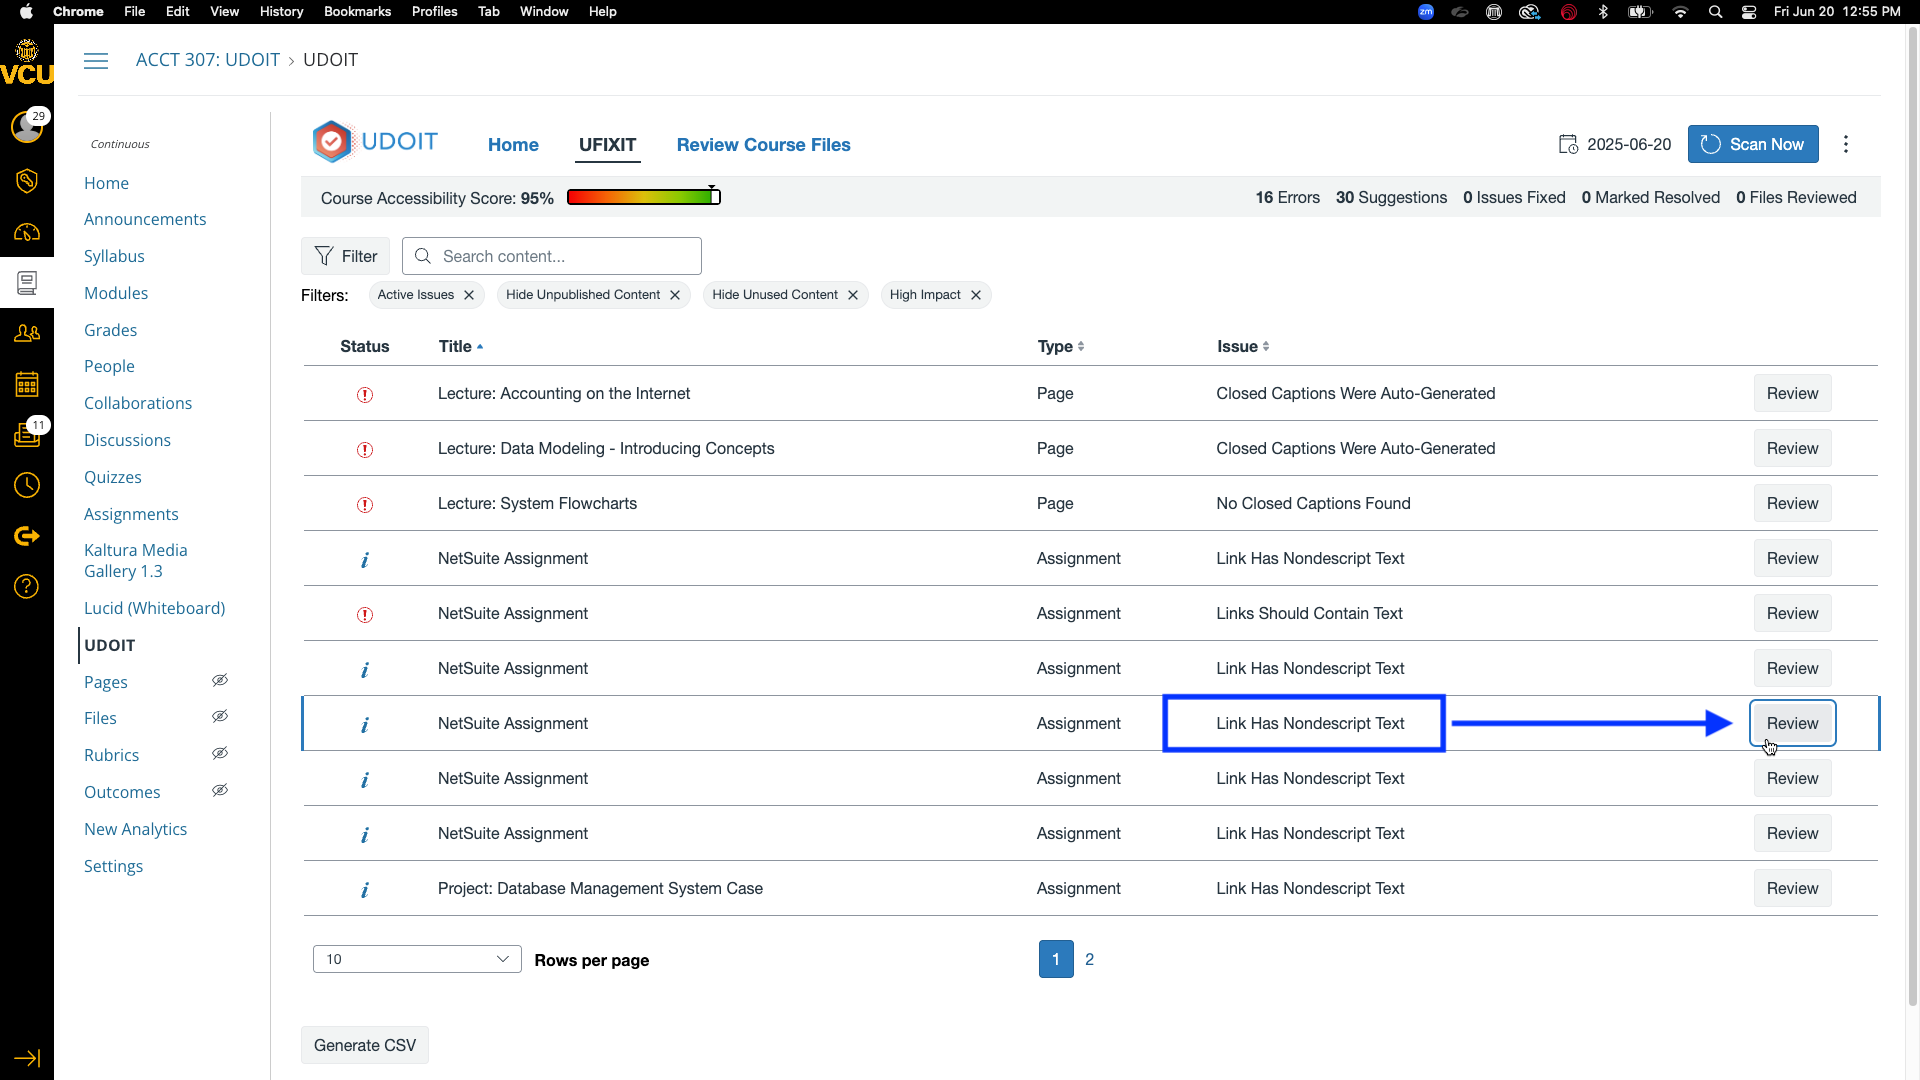Screen dimensions: 1920x1080
Task: Click the current page 1 button
Action: coord(1056,959)
